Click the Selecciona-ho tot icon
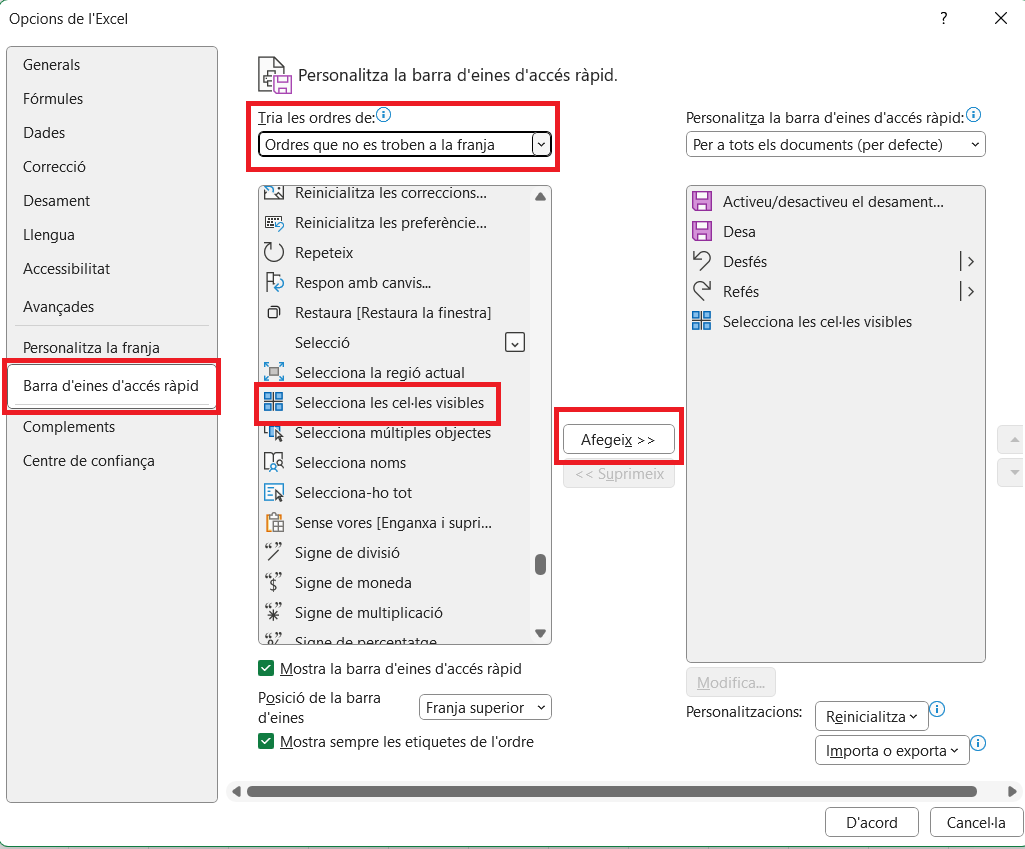 click(x=274, y=492)
